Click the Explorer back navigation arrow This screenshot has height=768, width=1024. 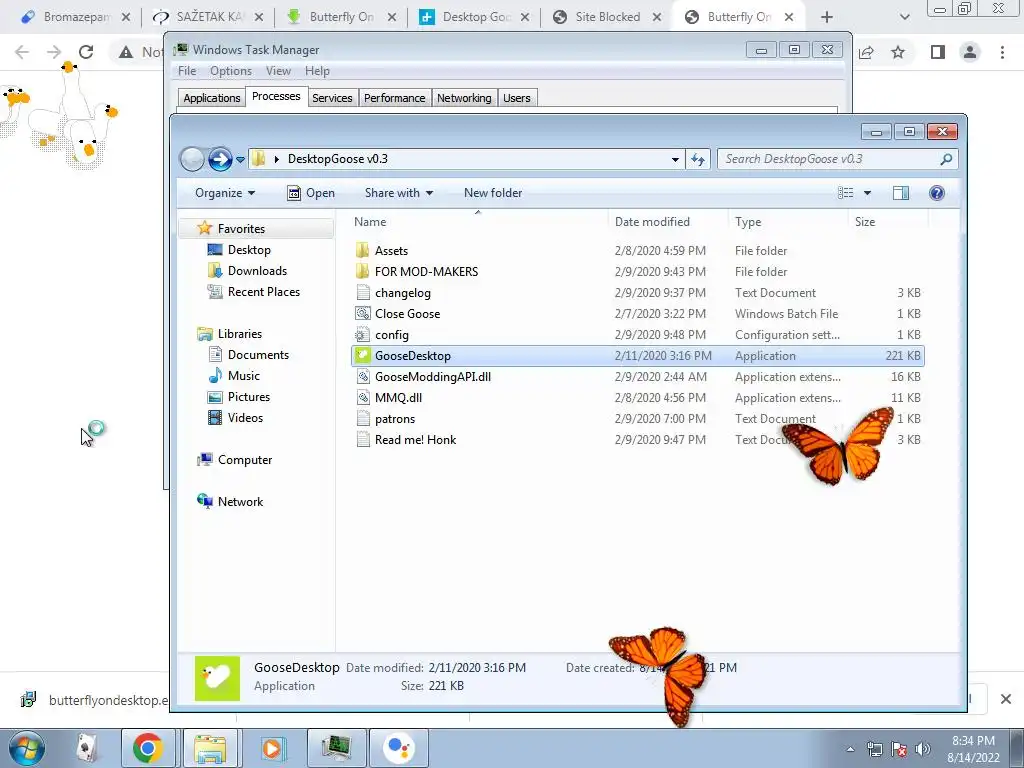click(192, 159)
